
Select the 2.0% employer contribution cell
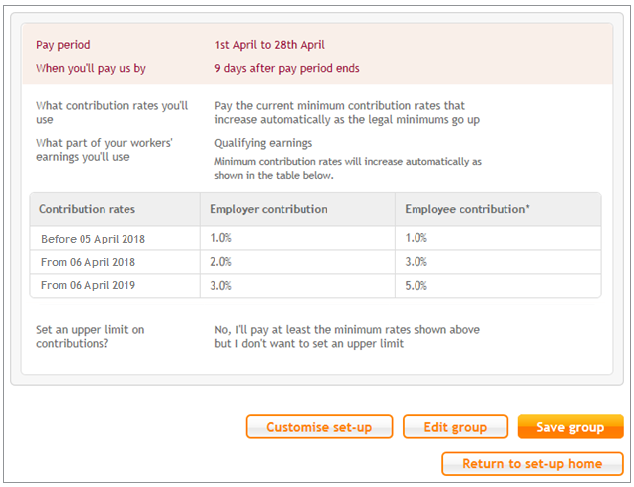point(221,262)
